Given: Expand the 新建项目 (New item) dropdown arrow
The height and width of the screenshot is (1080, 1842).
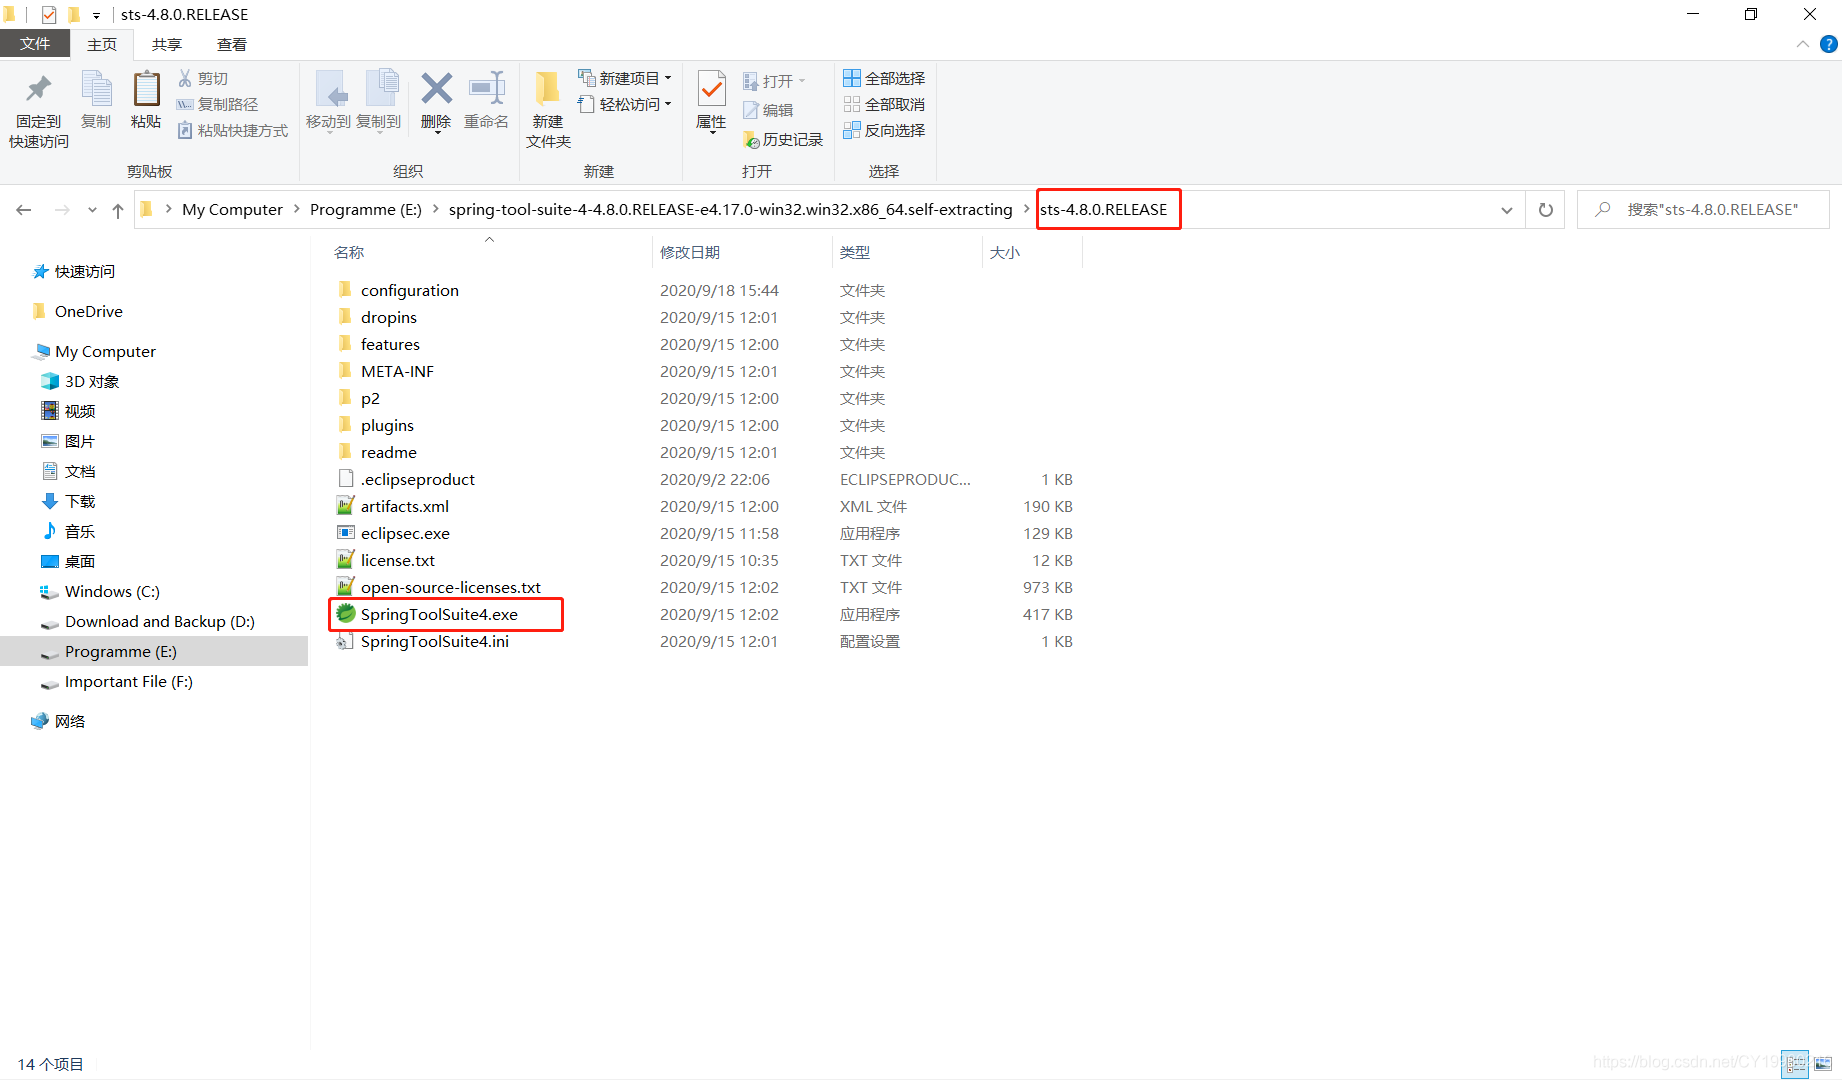Looking at the screenshot, I should 667,78.
